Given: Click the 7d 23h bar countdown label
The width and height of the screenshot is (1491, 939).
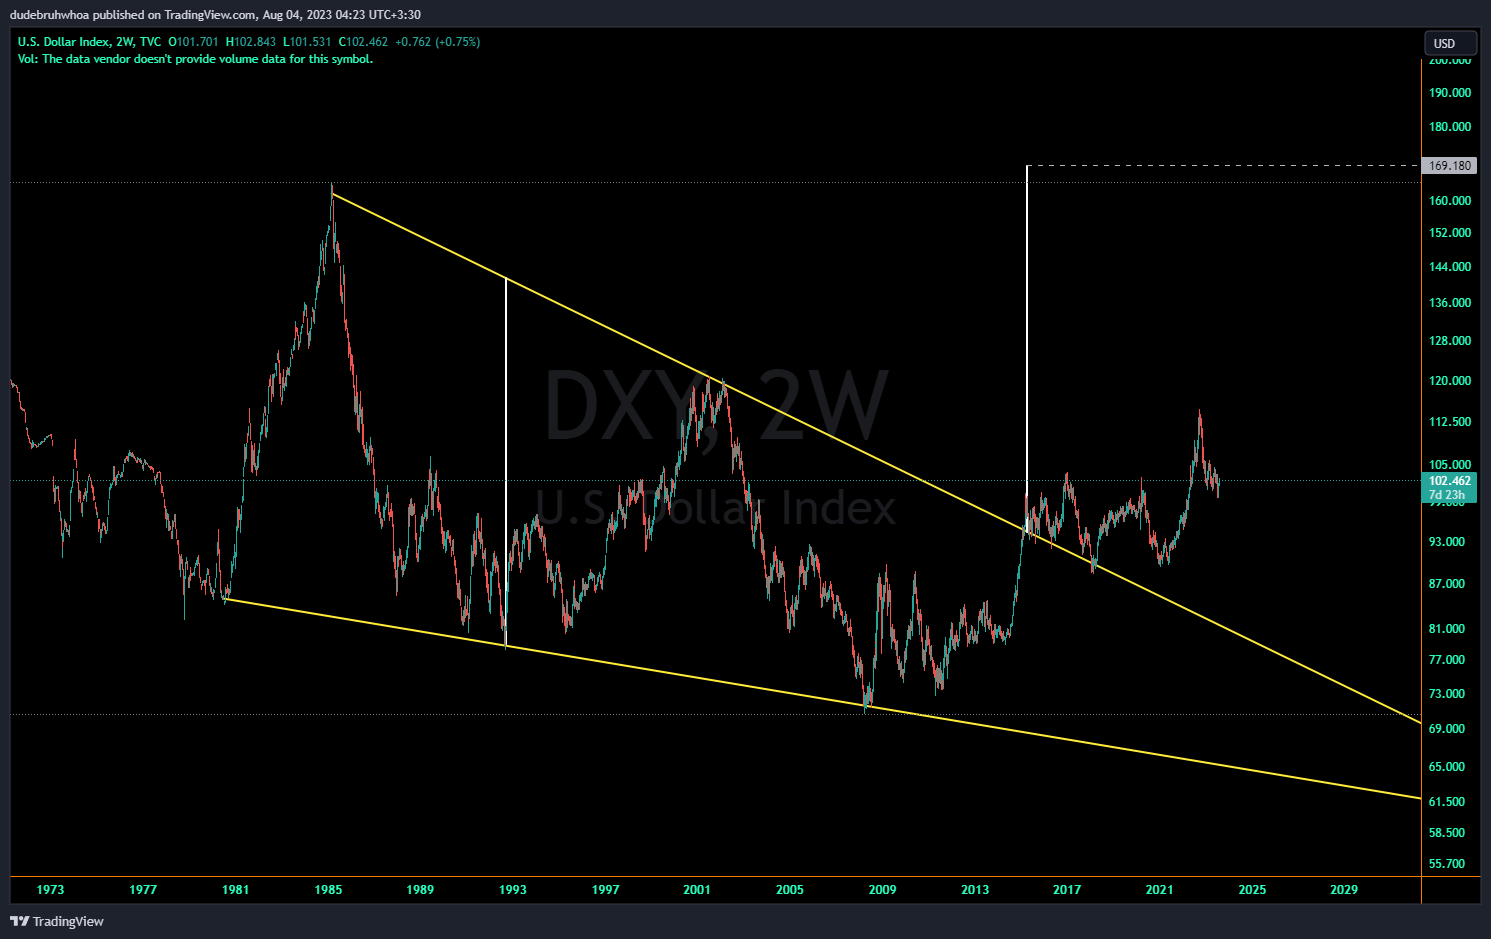Looking at the screenshot, I should pos(1447,495).
